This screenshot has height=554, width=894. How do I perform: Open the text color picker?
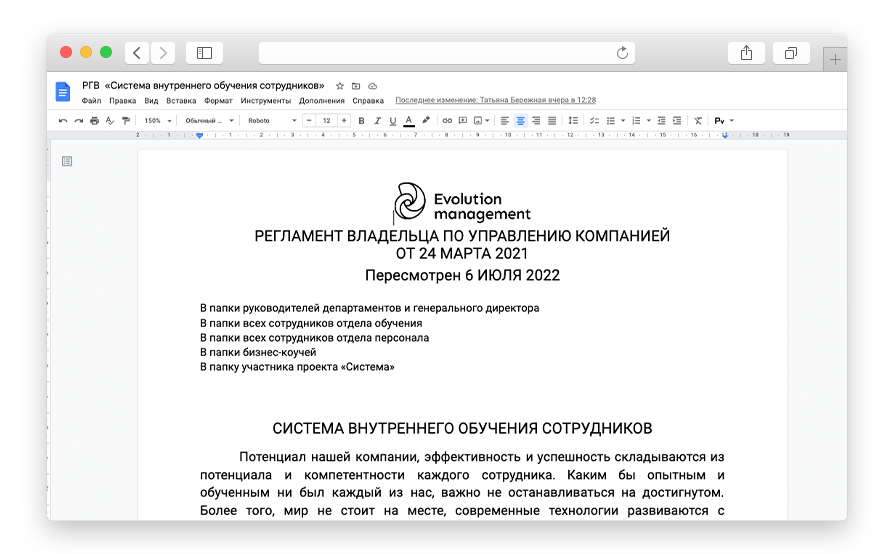click(x=409, y=121)
